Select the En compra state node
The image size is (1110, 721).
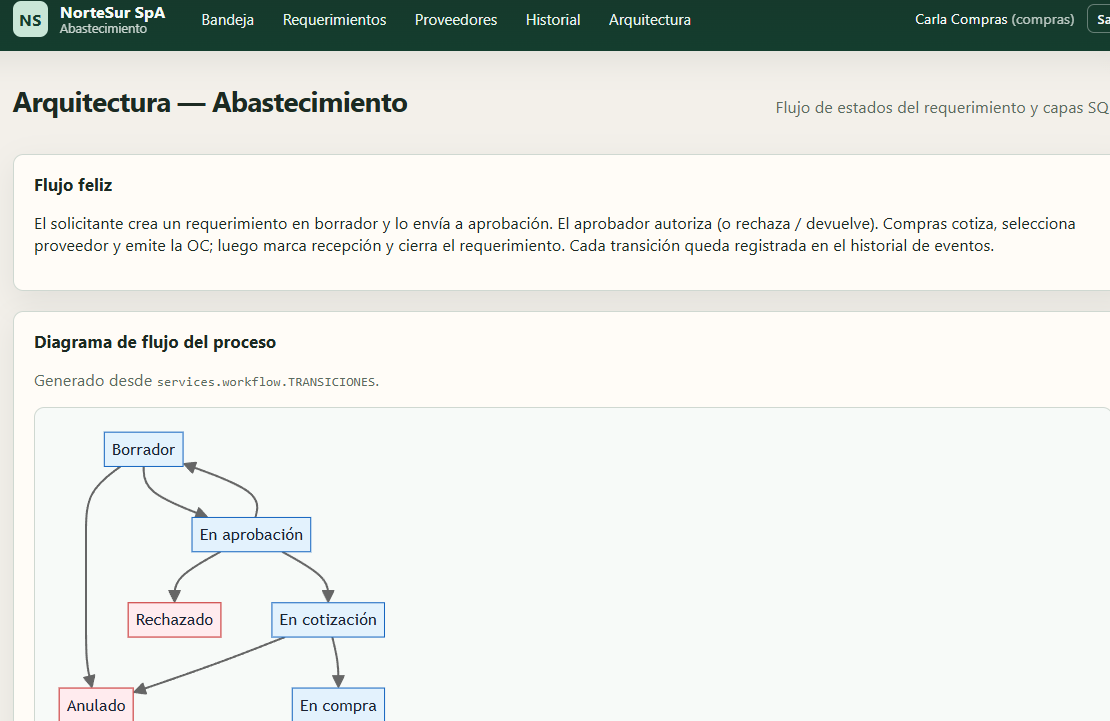coord(338,705)
